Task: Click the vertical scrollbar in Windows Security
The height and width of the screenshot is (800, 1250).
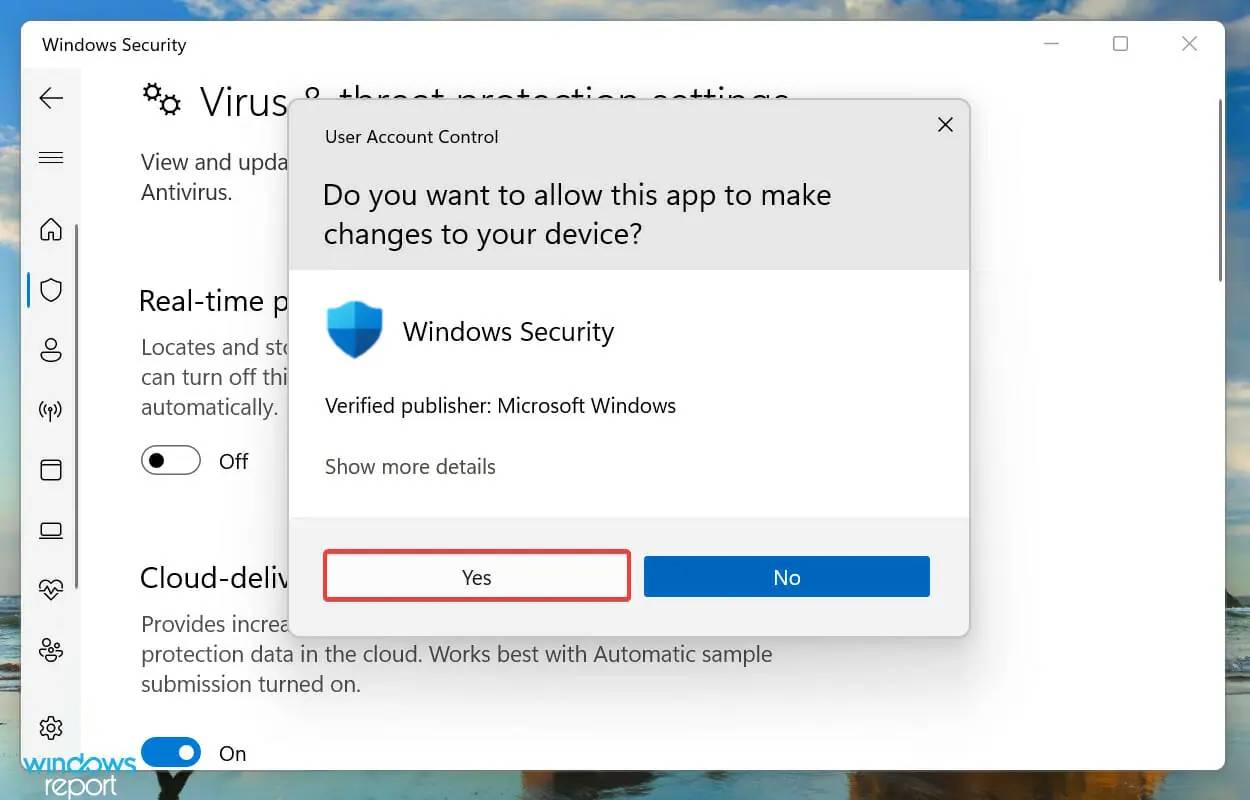Action: click(x=1220, y=190)
